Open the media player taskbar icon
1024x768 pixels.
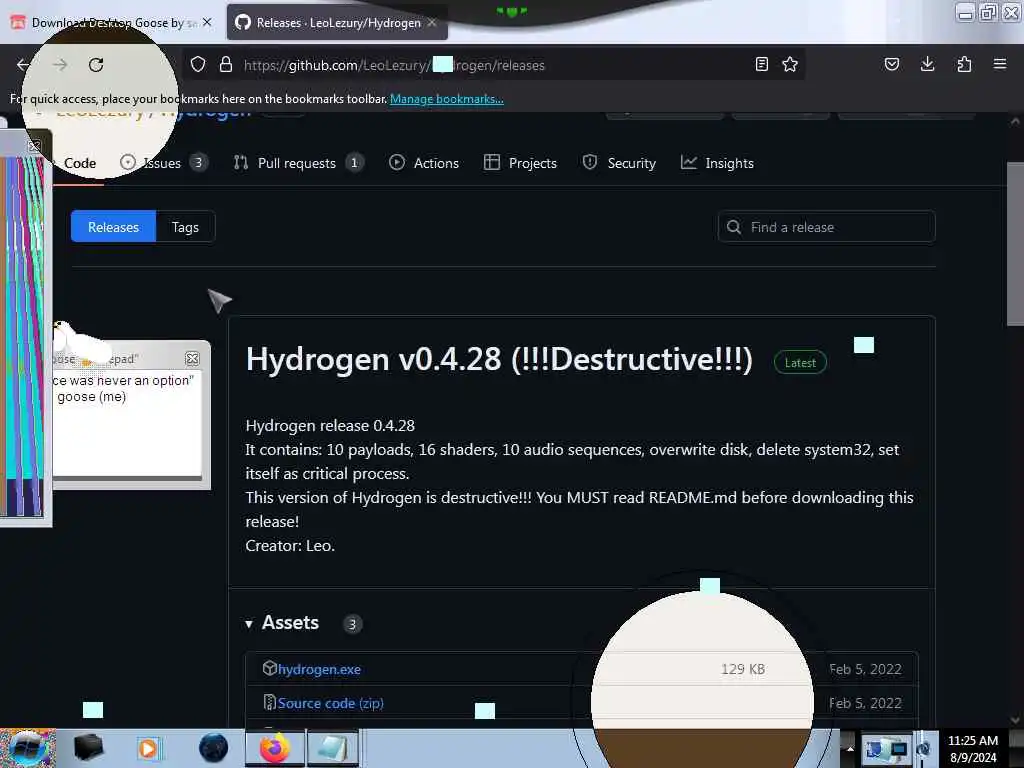click(148, 748)
